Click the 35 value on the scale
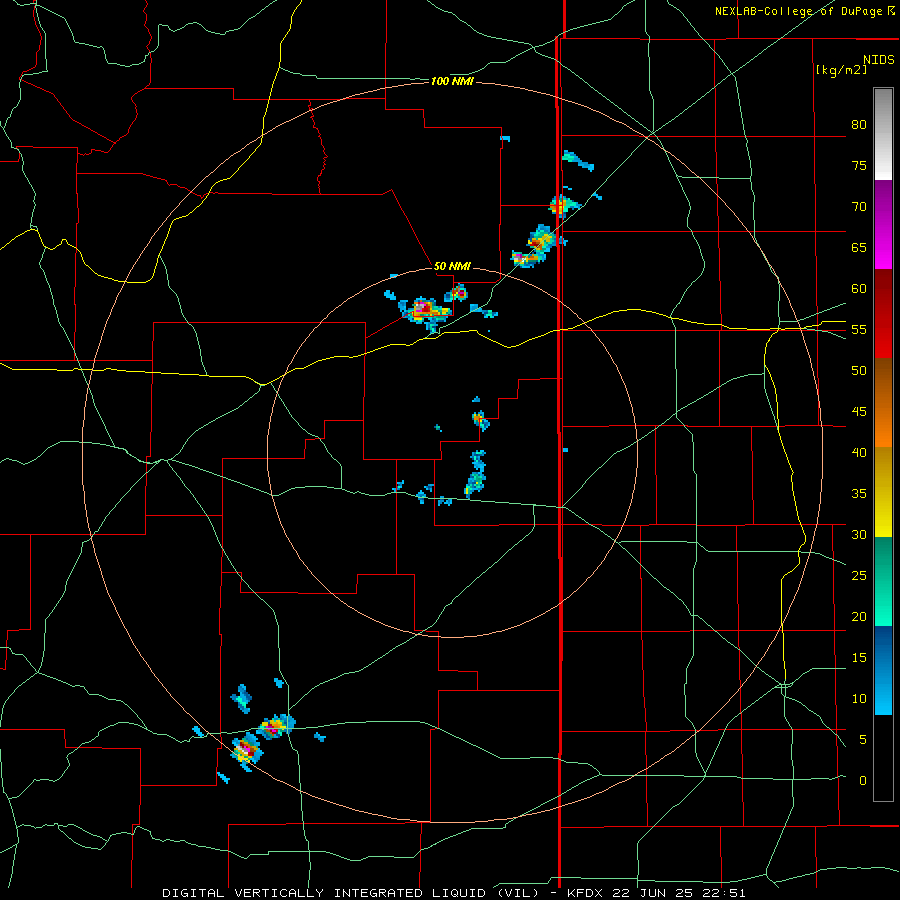This screenshot has width=900, height=900. [859, 494]
